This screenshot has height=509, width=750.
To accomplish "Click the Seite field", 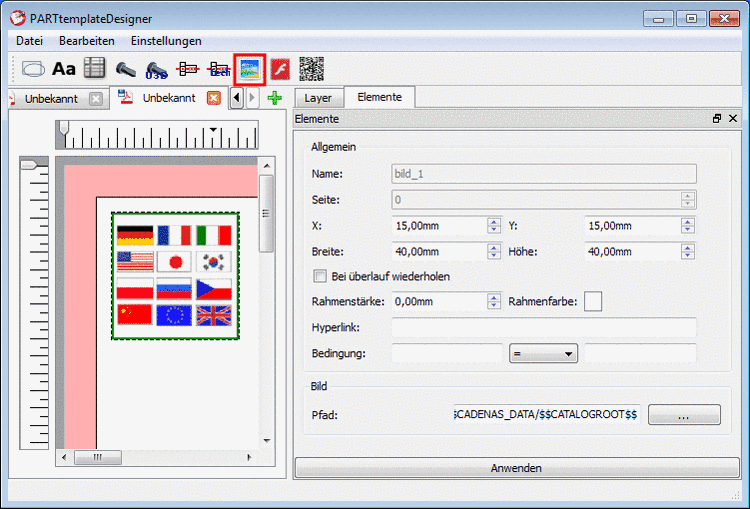I will tap(537, 200).
